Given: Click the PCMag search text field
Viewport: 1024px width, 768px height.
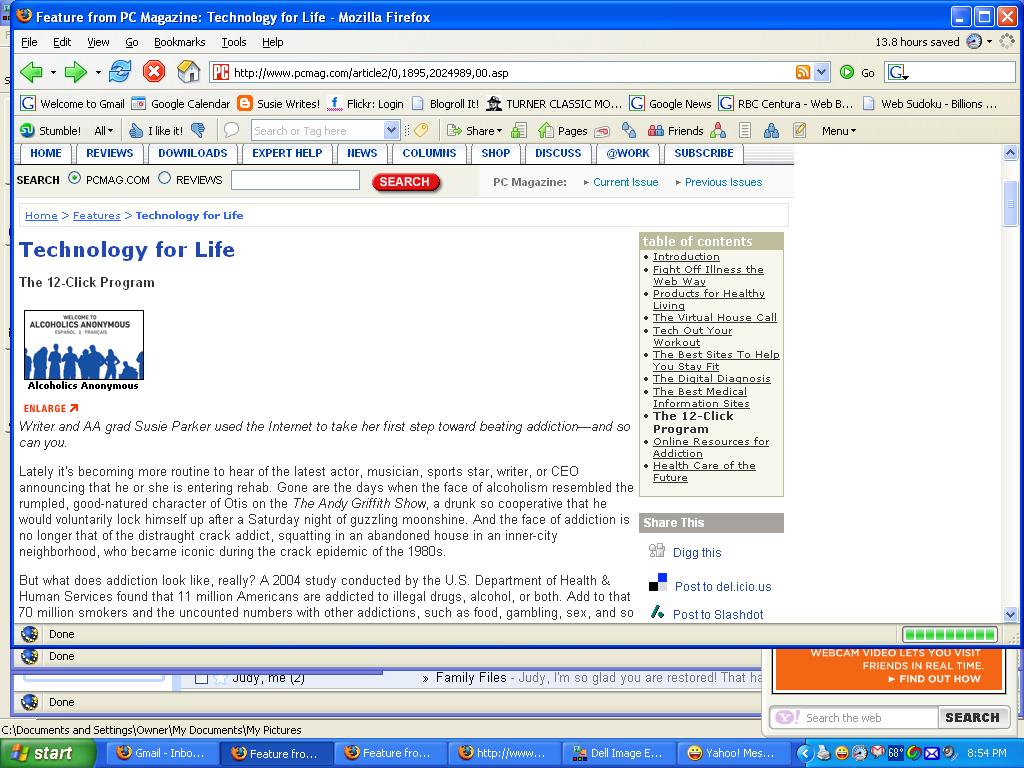Looking at the screenshot, I should (295, 180).
